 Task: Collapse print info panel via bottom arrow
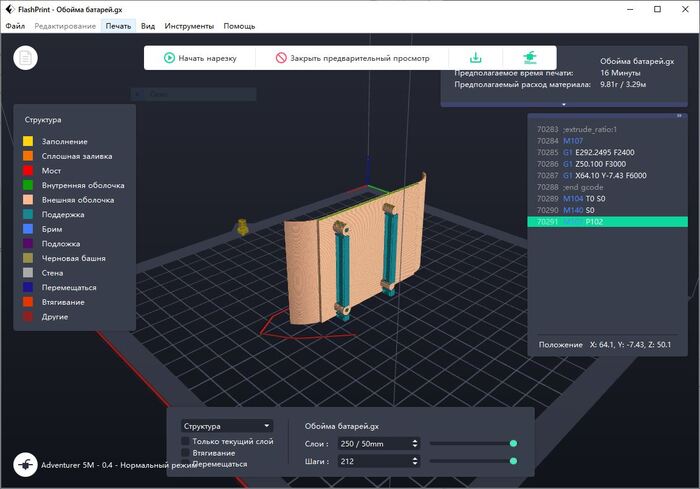pyautogui.click(x=563, y=103)
